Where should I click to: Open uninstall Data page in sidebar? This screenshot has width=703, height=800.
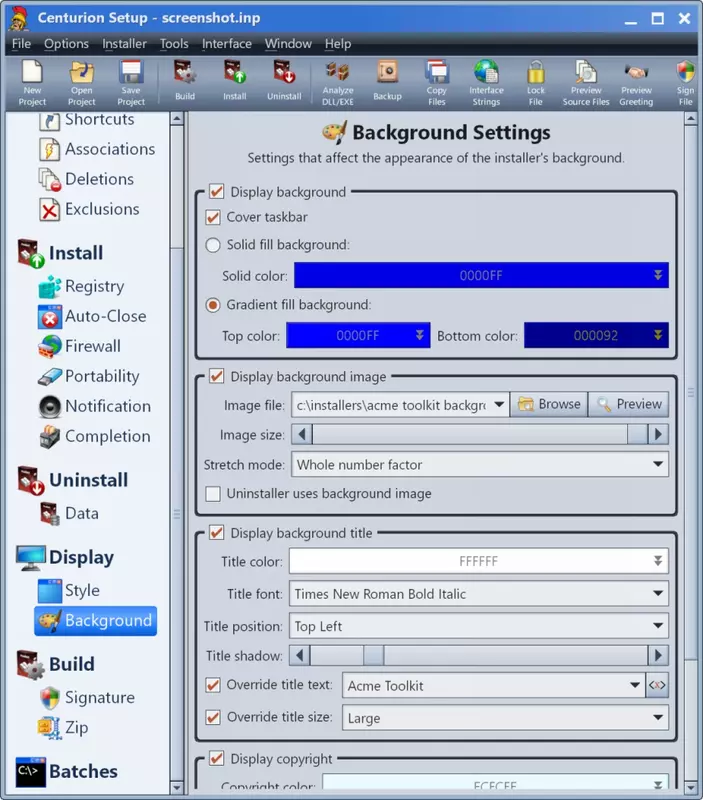[x=69, y=513]
